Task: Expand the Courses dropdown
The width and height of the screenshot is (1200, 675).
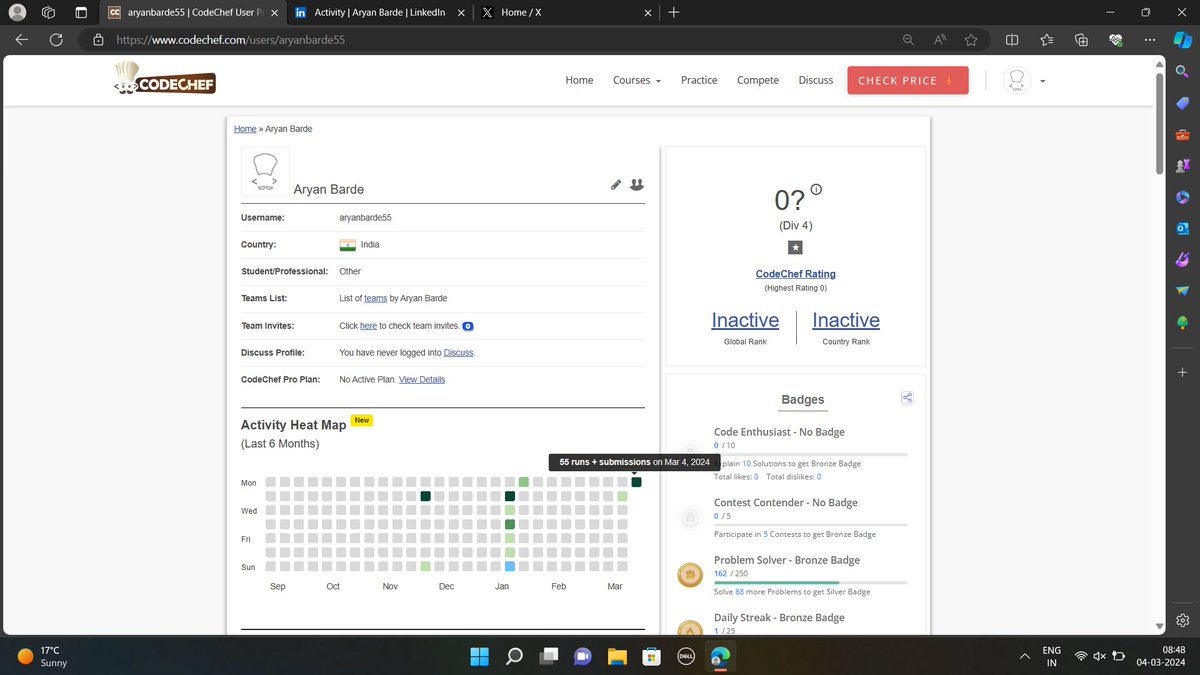Action: pyautogui.click(x=637, y=80)
